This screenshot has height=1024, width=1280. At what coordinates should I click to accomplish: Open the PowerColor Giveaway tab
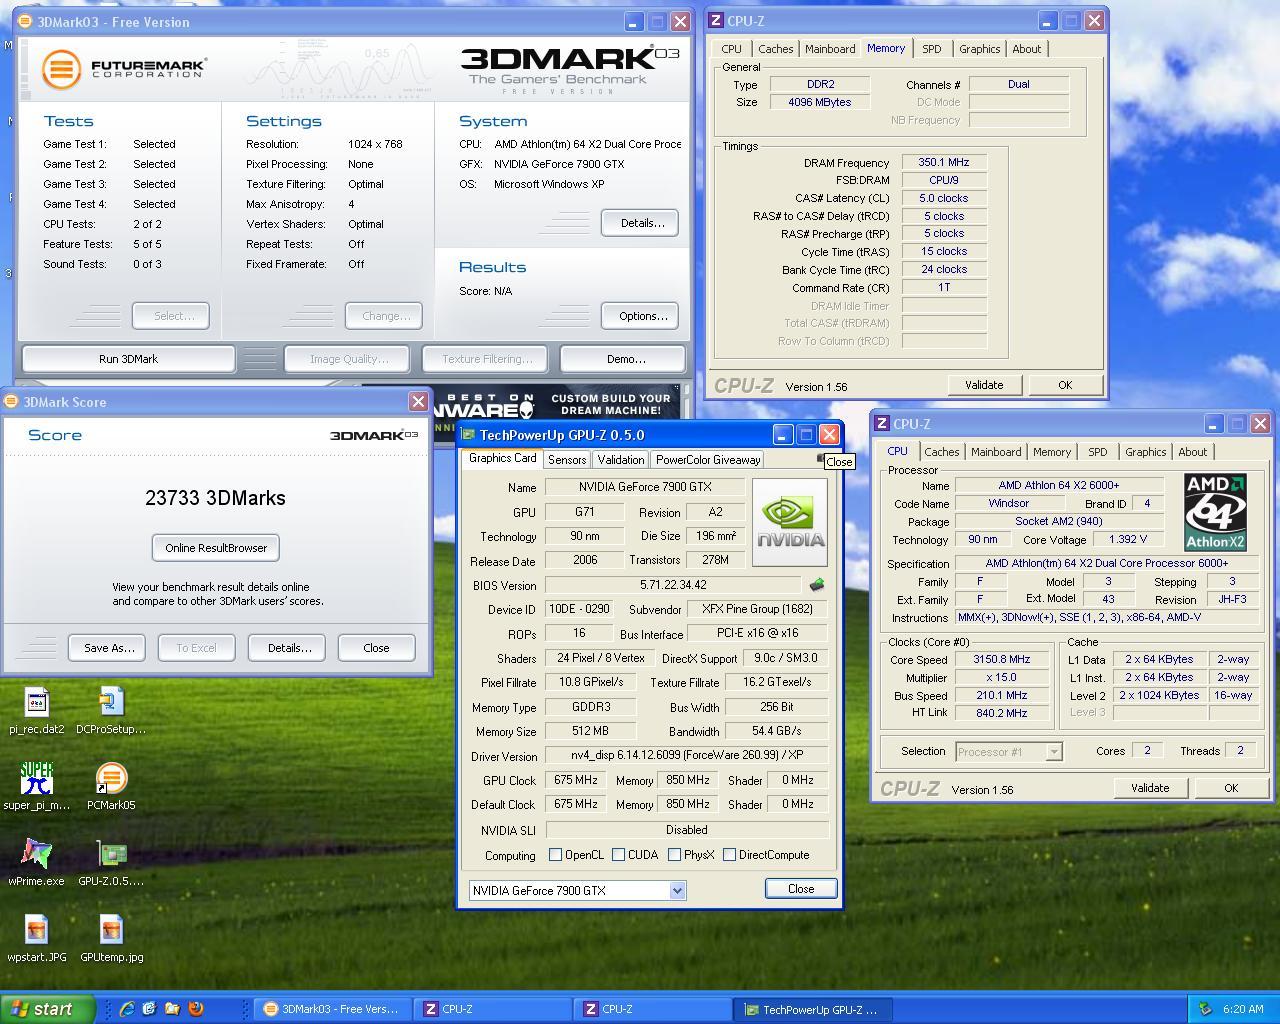click(x=708, y=460)
